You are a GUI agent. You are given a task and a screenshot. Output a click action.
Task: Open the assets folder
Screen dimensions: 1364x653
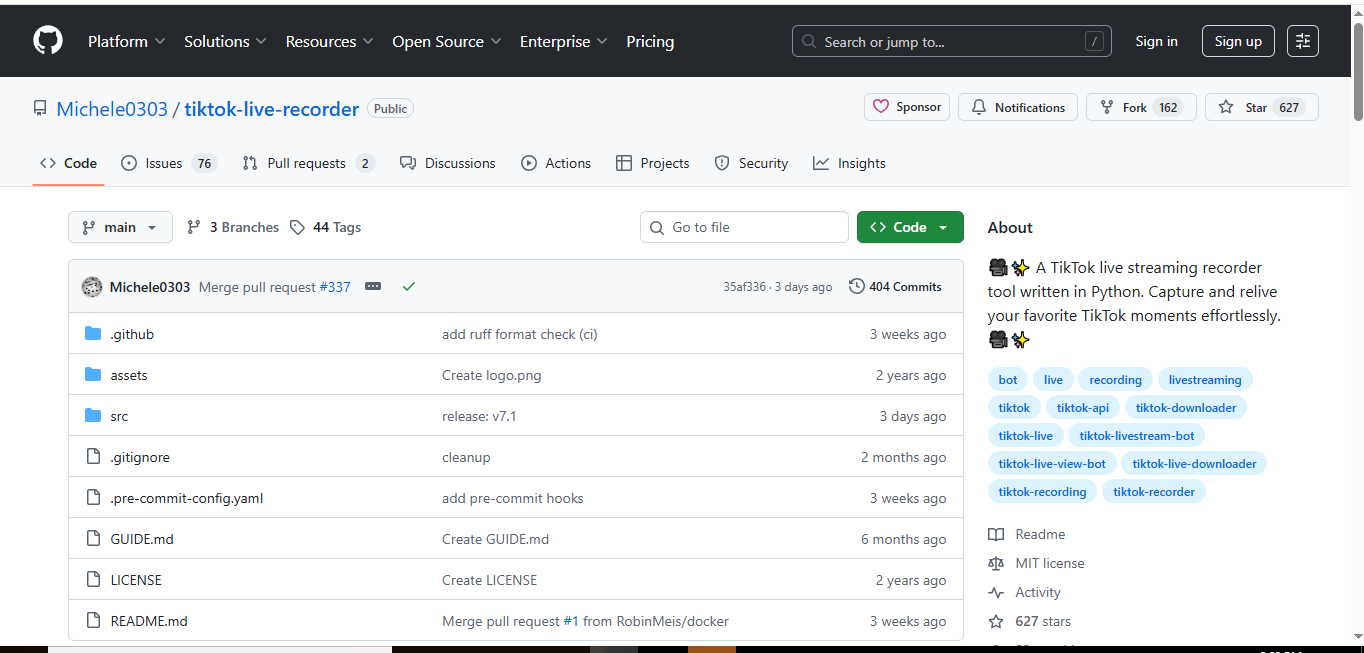(x=129, y=375)
